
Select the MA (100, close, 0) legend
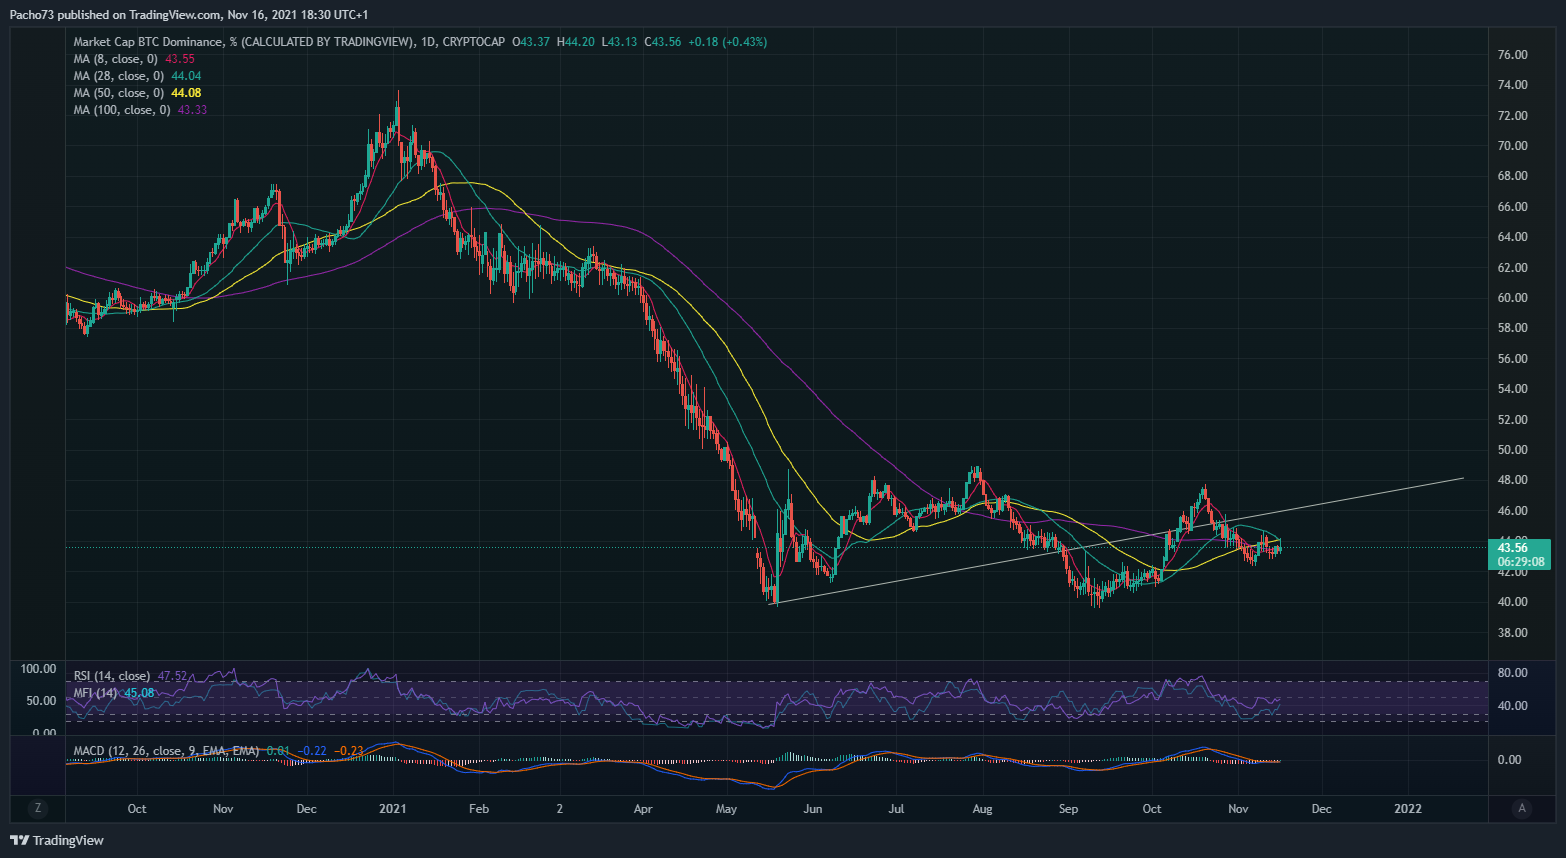(124, 110)
